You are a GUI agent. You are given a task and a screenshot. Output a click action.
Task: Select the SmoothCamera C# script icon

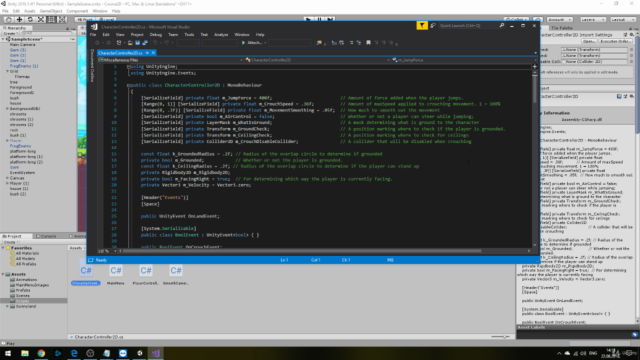[x=176, y=271]
